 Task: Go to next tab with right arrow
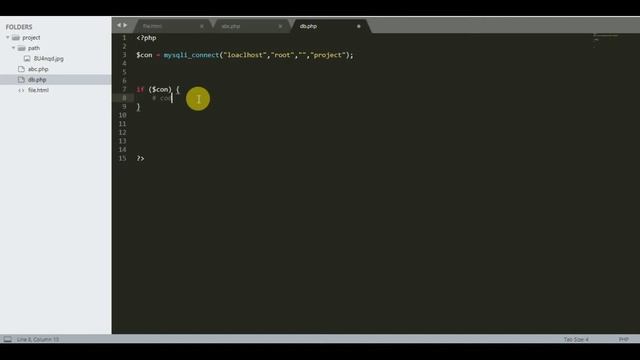coord(125,25)
